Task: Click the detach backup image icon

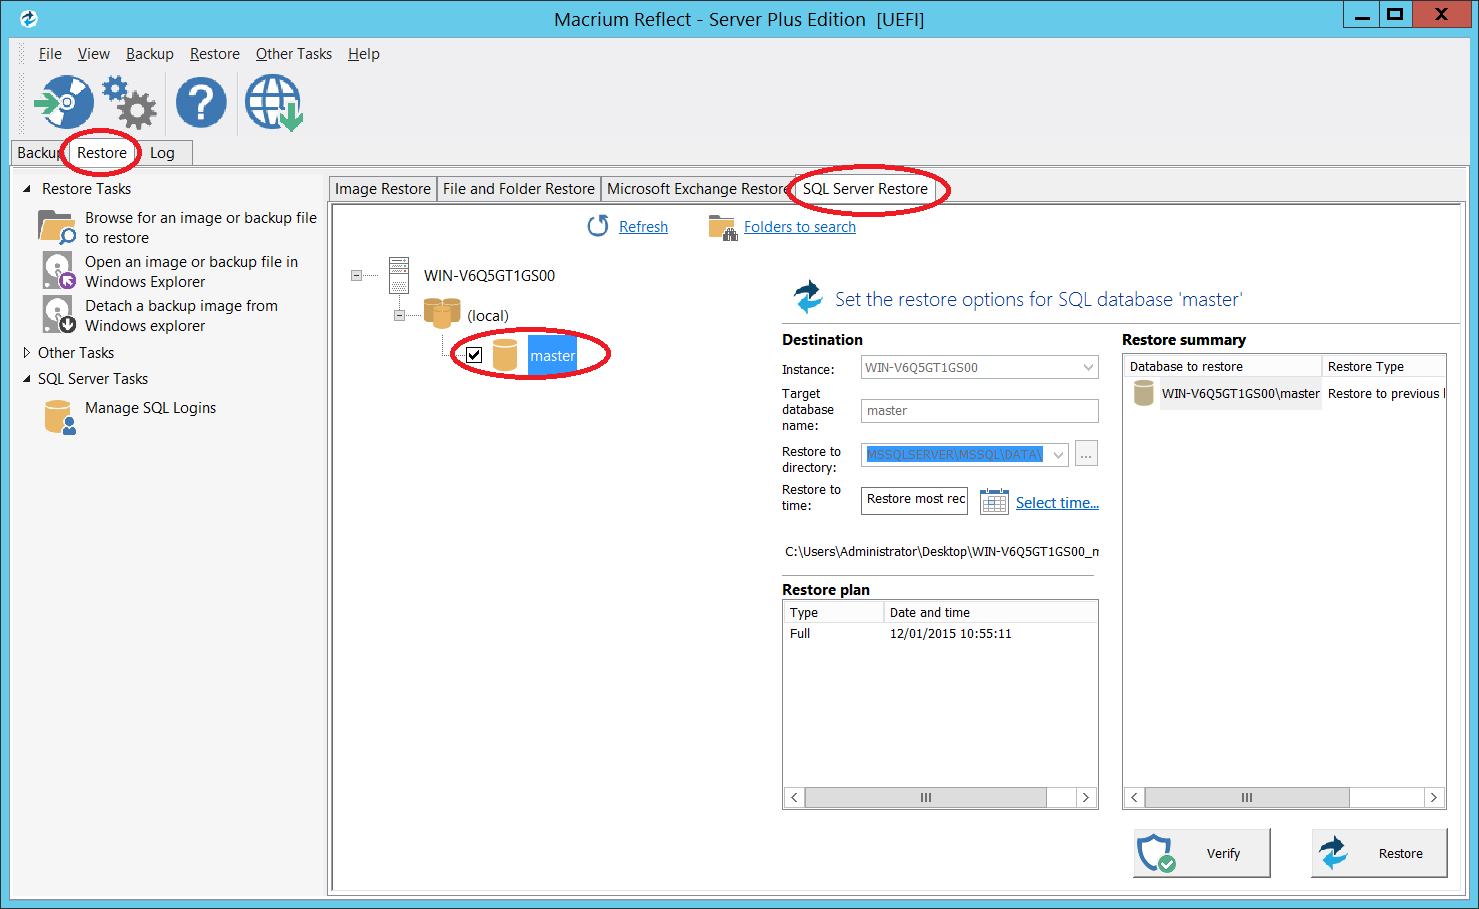Action: (x=59, y=314)
